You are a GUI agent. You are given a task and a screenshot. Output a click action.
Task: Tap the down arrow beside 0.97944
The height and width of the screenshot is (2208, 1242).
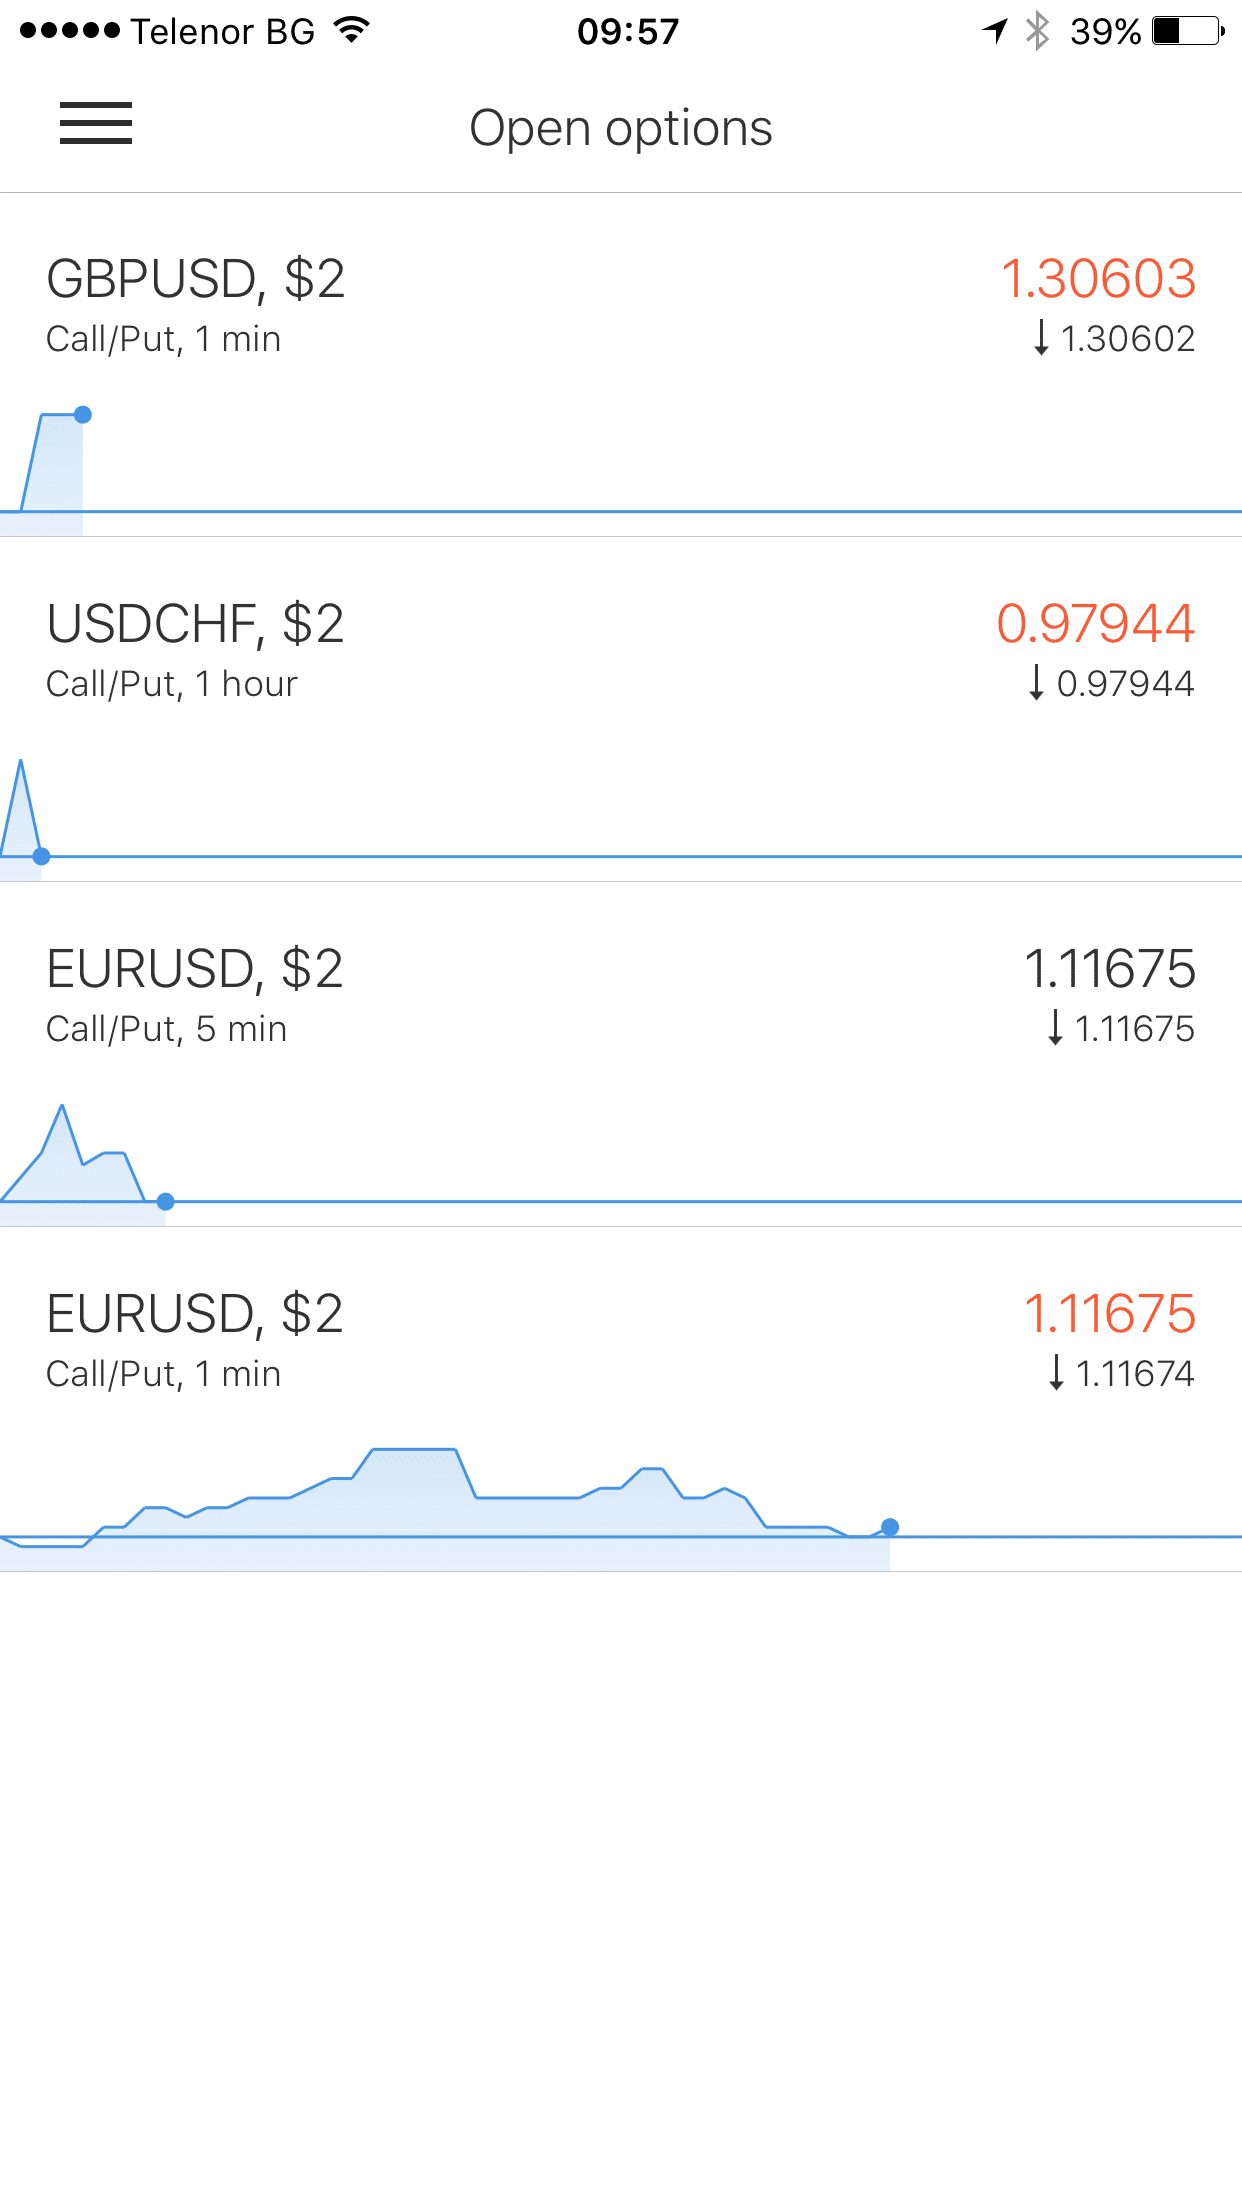click(1036, 683)
